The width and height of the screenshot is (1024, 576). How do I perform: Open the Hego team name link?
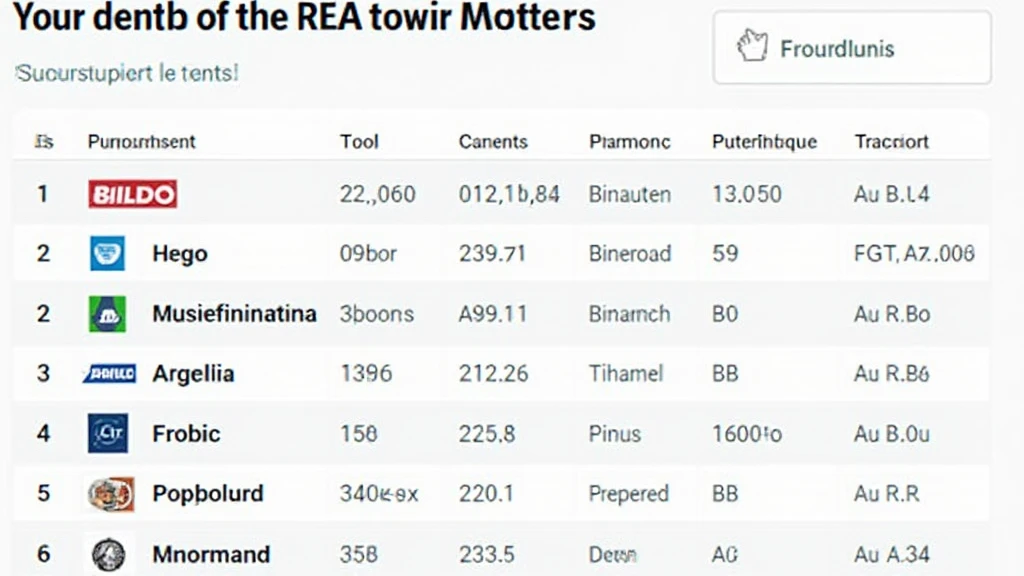(x=180, y=254)
